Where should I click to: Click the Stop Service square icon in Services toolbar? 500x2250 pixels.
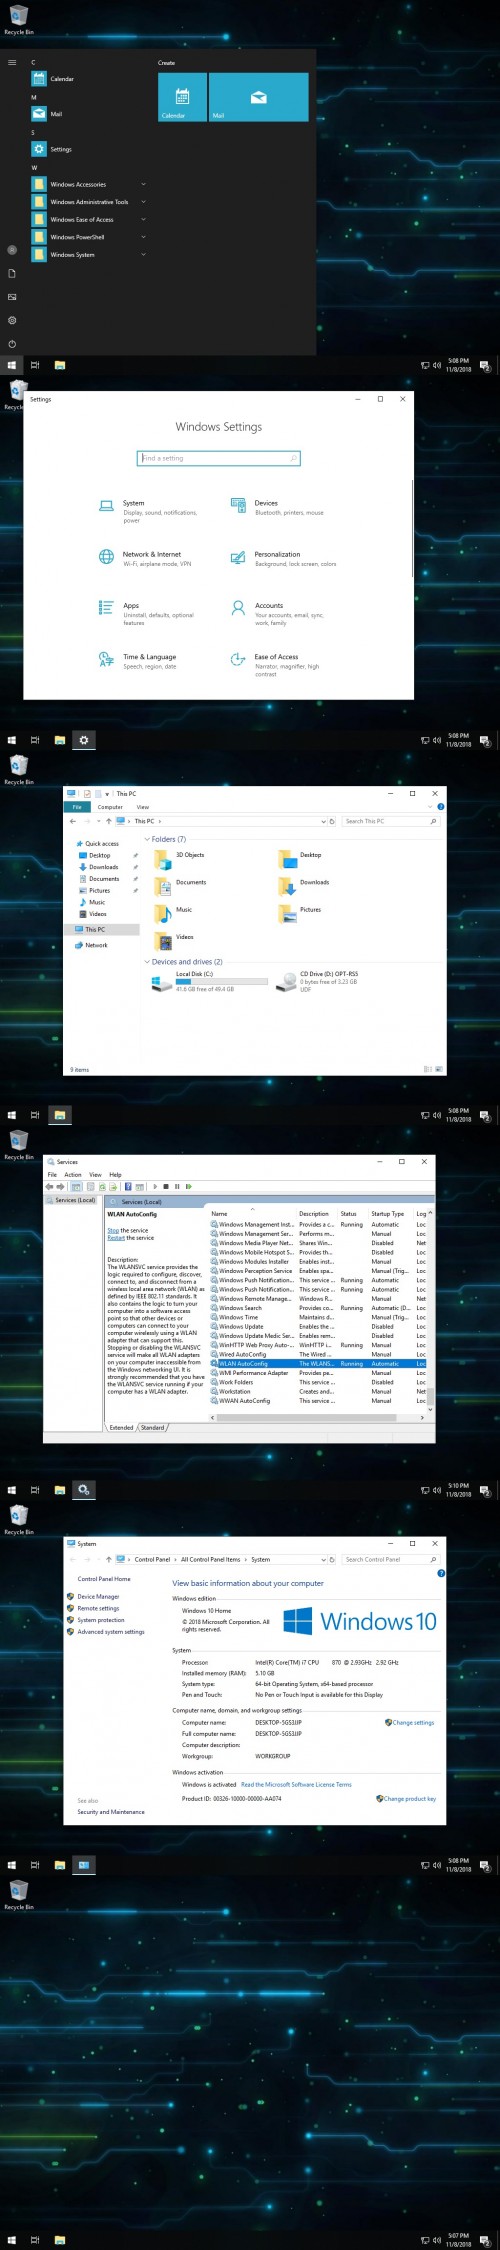[166, 1187]
